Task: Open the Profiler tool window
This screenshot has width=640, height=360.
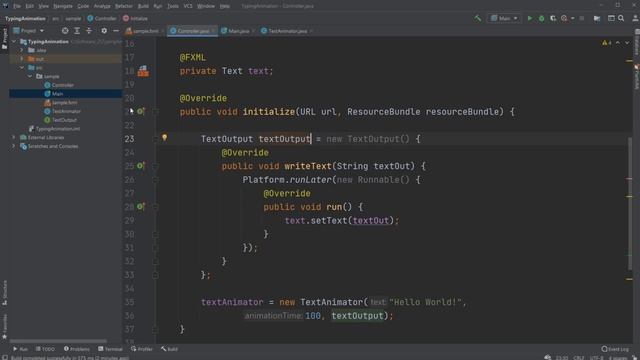Action: [142, 349]
